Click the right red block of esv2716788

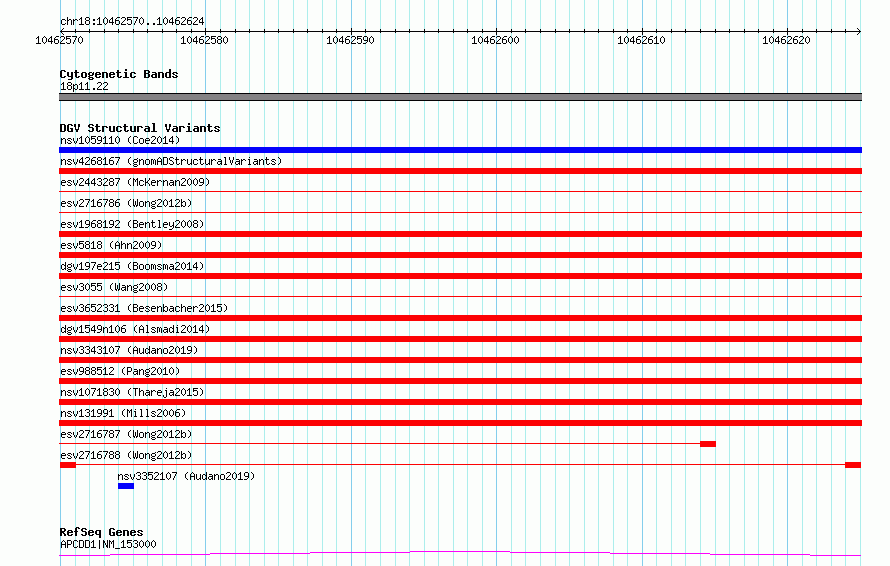[853, 465]
